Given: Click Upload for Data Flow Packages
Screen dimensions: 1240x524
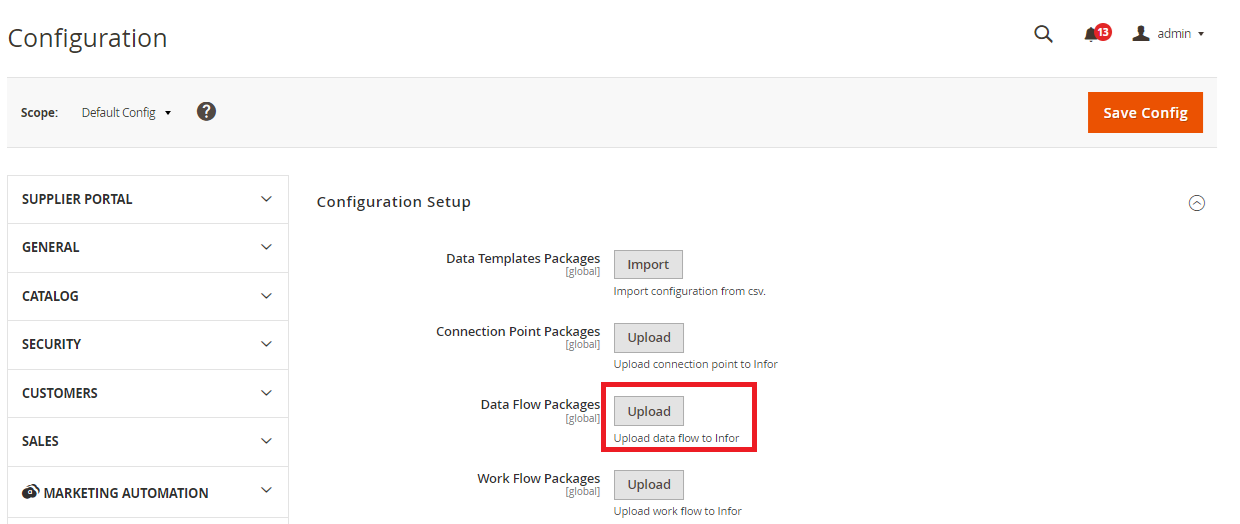Looking at the screenshot, I should 649,411.
